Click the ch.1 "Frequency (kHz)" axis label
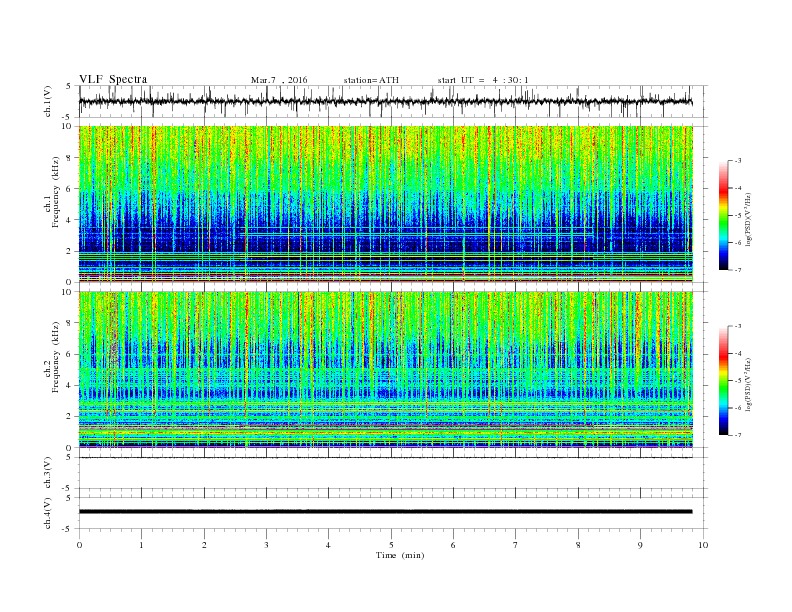The width and height of the screenshot is (792, 612). pyautogui.click(x=56, y=192)
